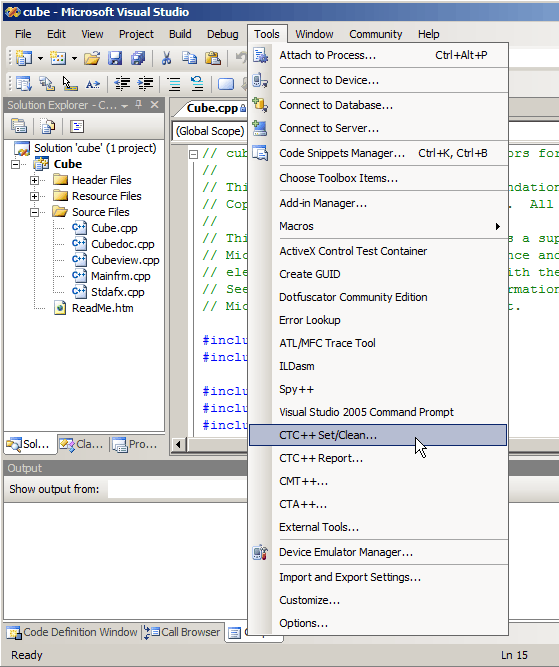The image size is (559, 667).
Task: Select Add-in Manager menu entry
Action: pyautogui.click(x=323, y=203)
